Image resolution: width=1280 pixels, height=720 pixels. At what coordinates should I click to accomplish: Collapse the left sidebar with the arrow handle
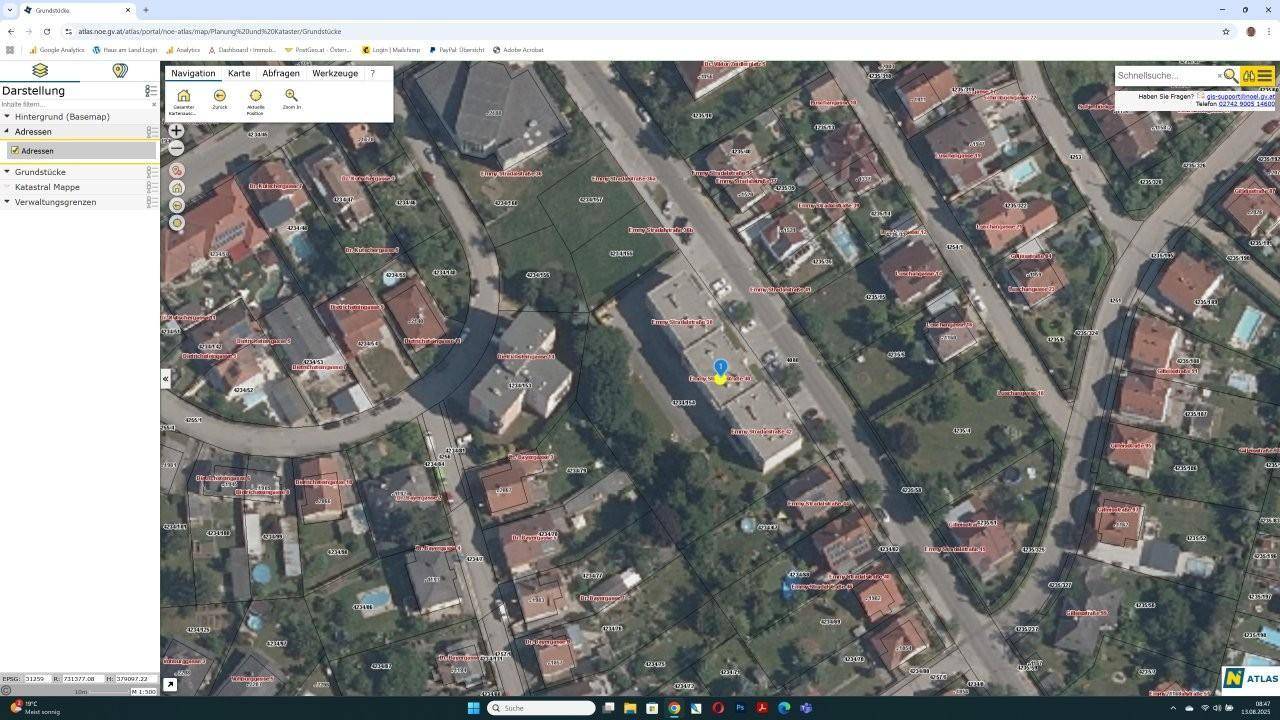coord(165,379)
